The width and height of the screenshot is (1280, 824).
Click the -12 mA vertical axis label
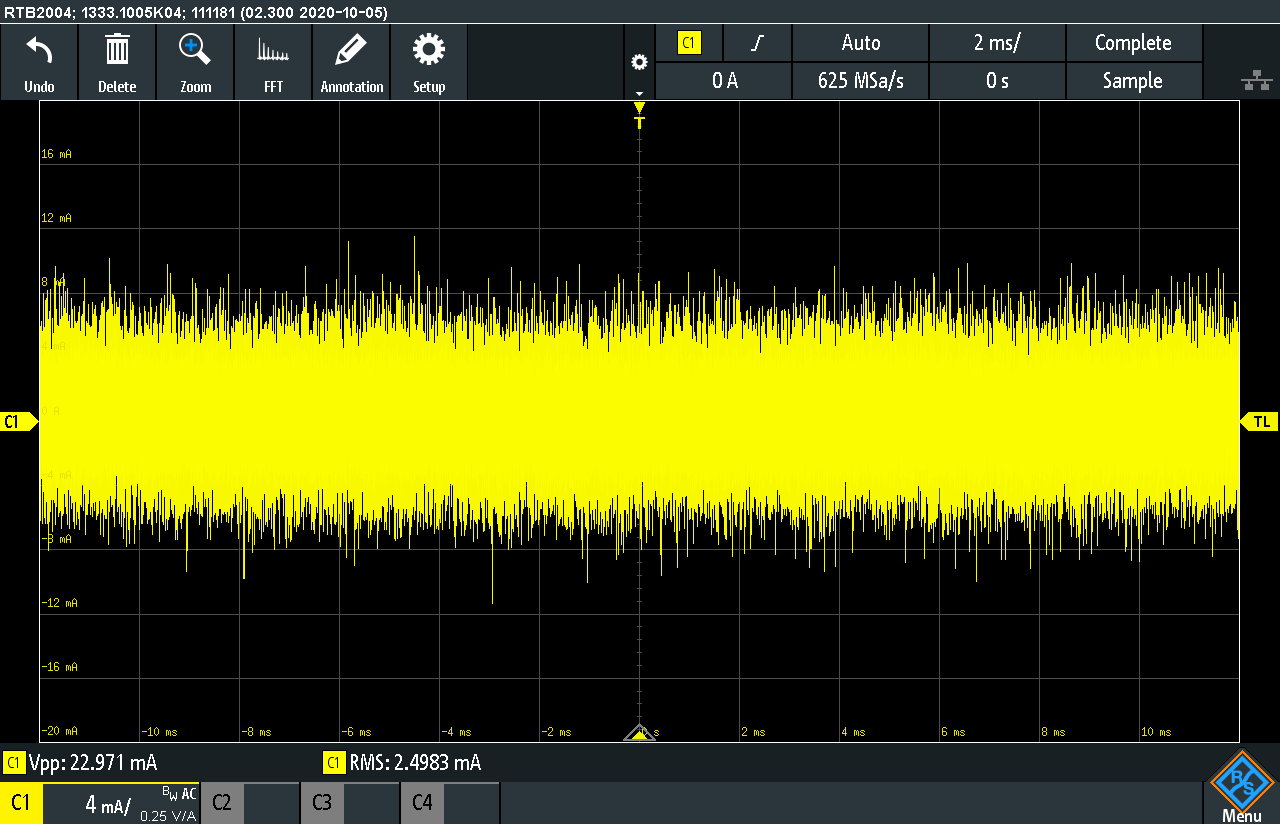coord(59,603)
